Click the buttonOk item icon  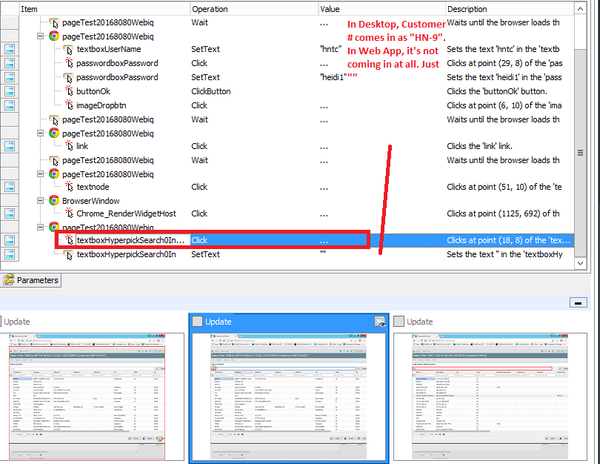pyautogui.click(x=68, y=90)
